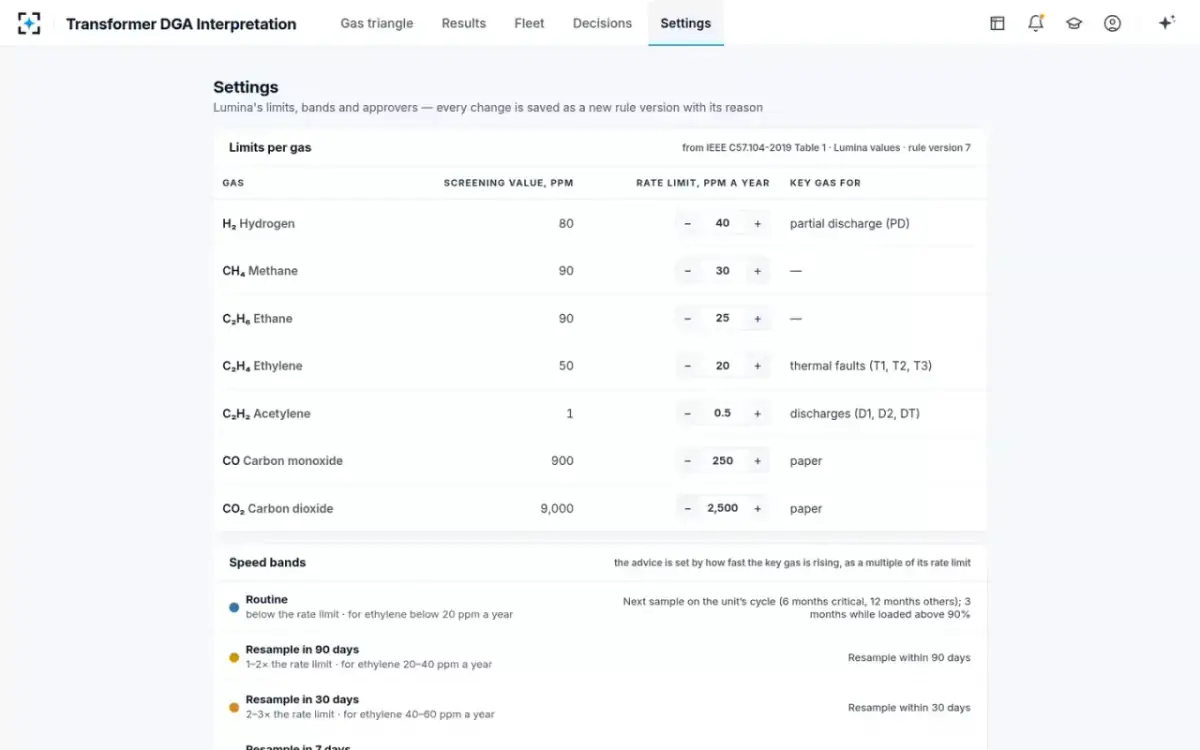Increase Carbon dioxide rate limit
The image size is (1200, 750).
point(757,509)
